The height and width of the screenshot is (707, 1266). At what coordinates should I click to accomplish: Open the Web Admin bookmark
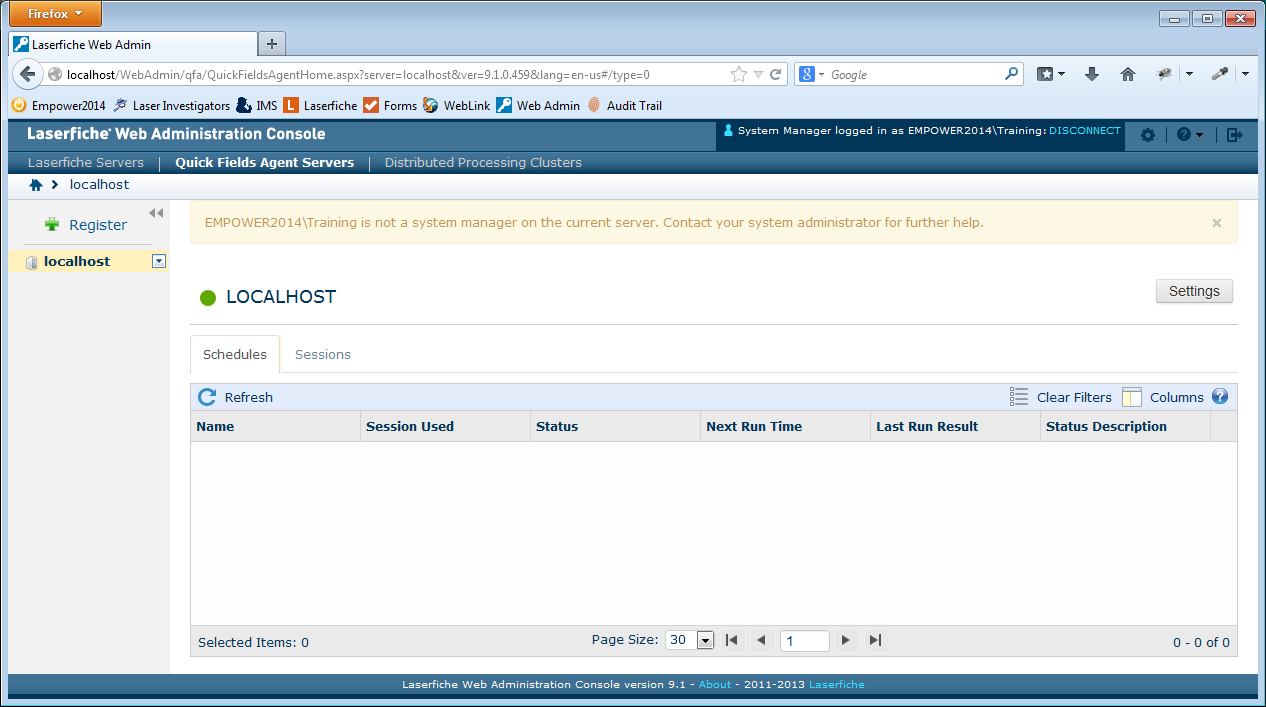[538, 105]
